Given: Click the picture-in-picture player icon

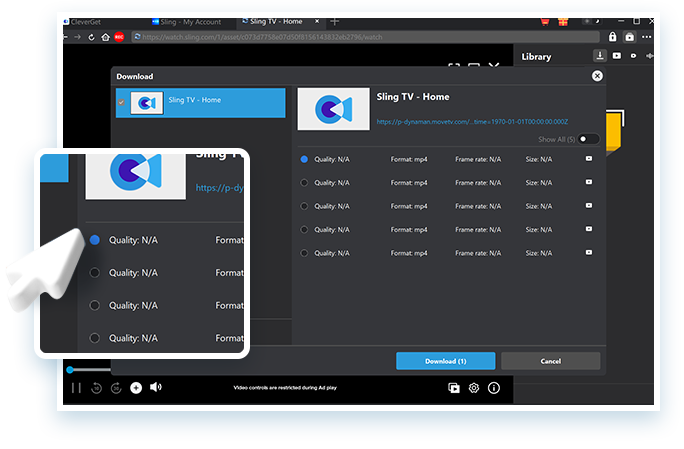Looking at the screenshot, I should coord(454,388).
